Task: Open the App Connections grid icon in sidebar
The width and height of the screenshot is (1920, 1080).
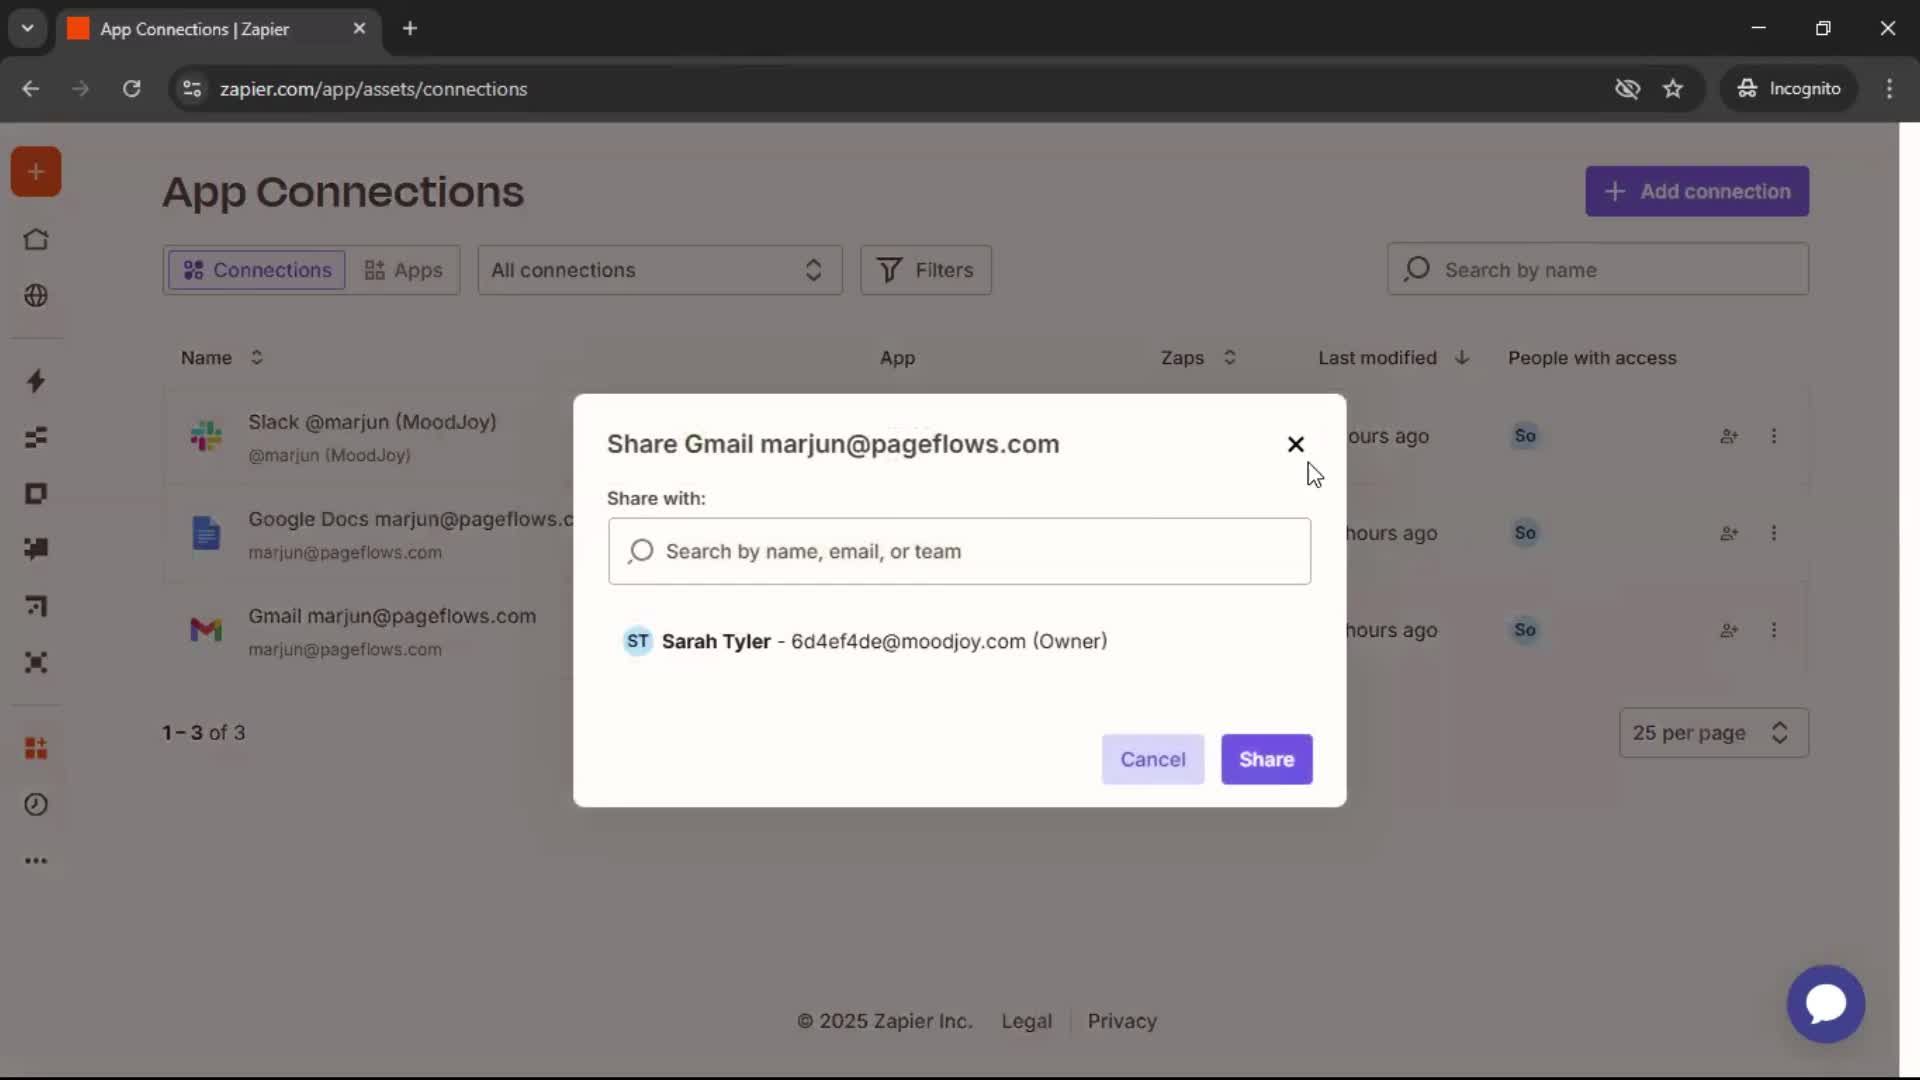Action: coord(36,748)
